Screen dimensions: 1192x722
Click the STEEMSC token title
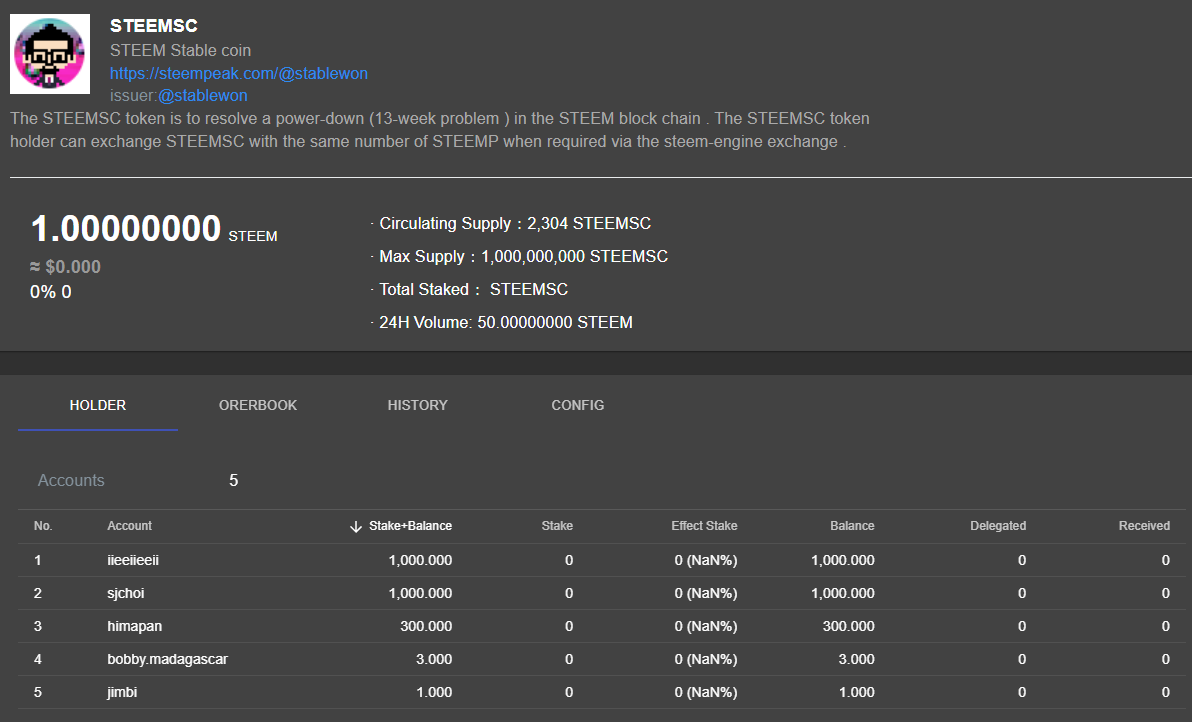coord(154,26)
